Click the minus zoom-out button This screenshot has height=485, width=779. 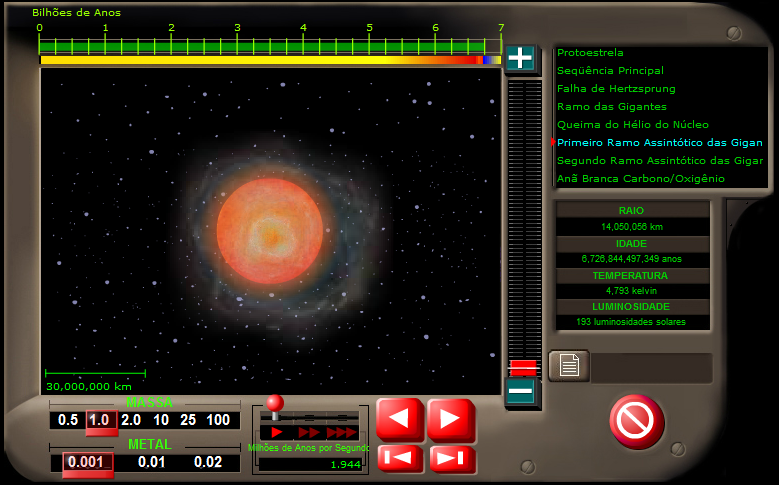coord(520,391)
